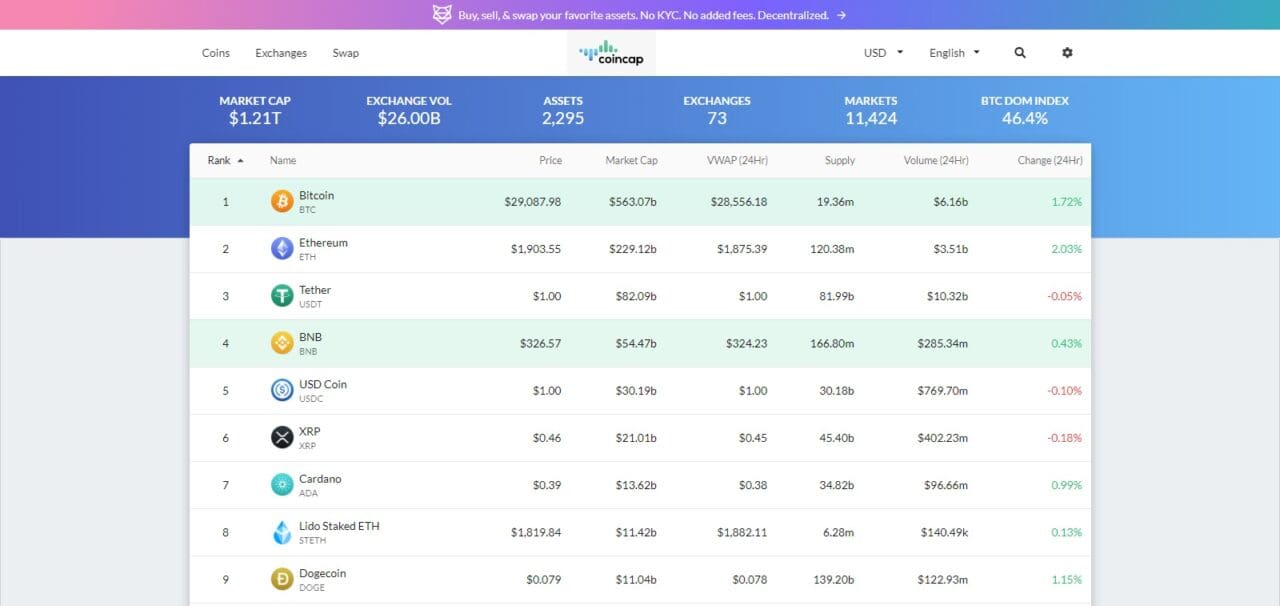Click the BNB coin icon
Image resolution: width=1280 pixels, height=606 pixels.
282,343
